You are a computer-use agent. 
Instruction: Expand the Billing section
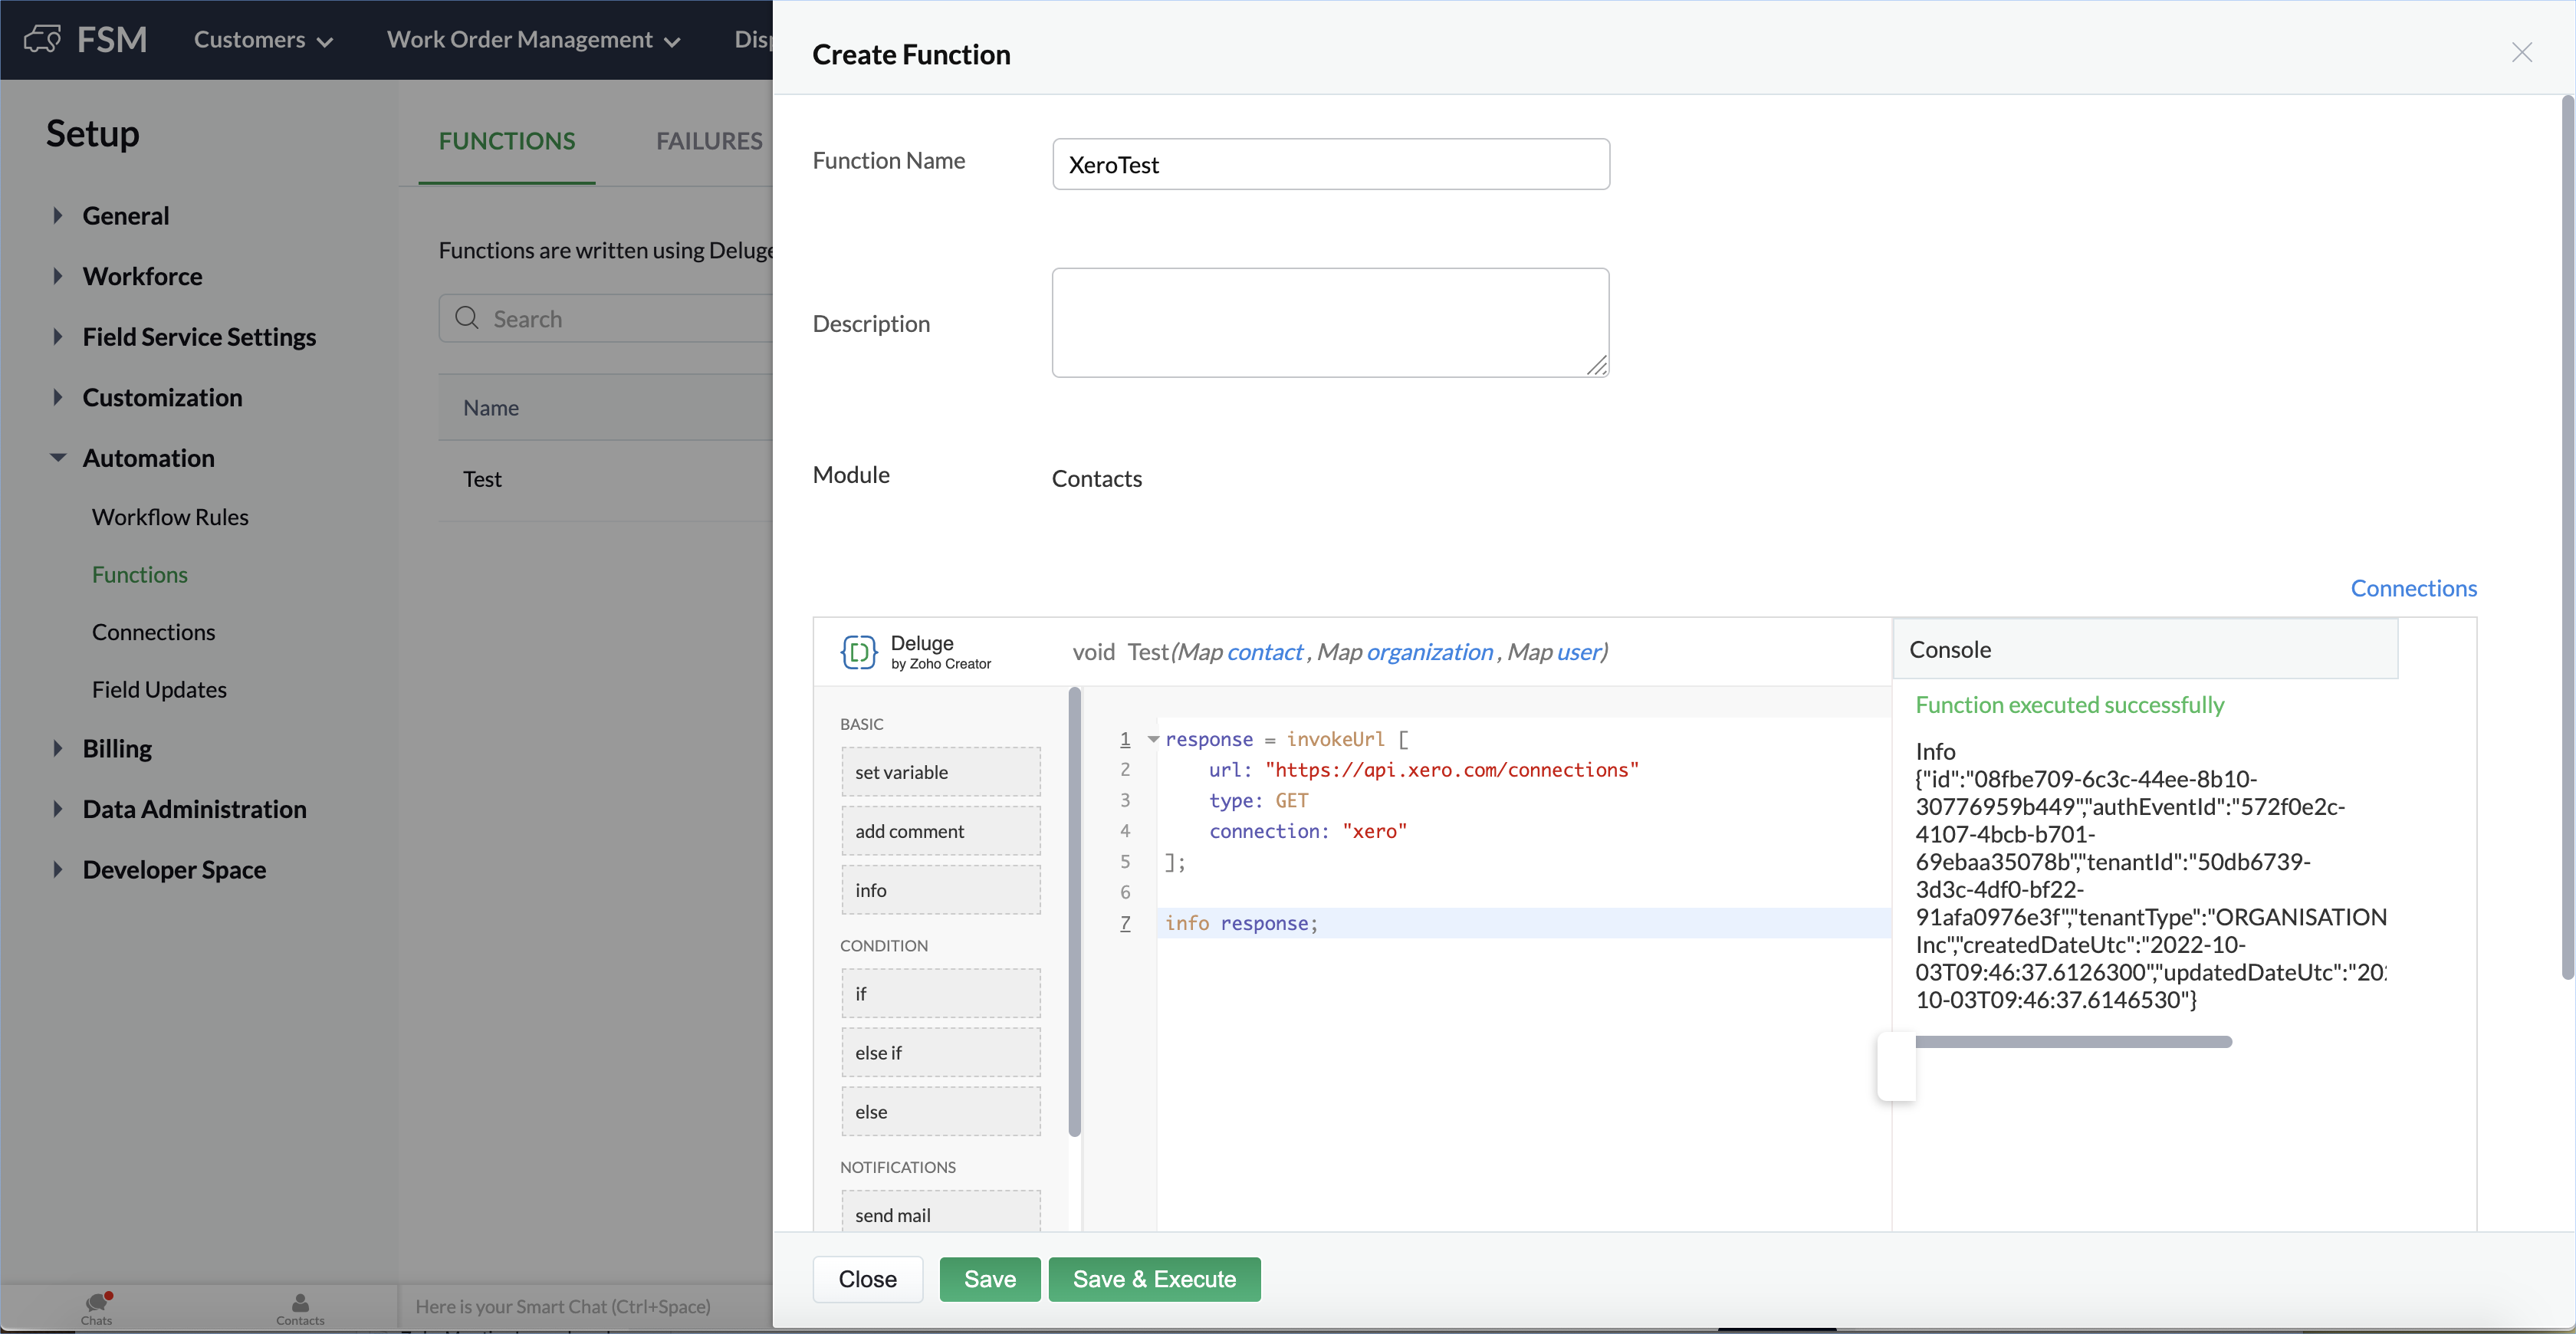57,748
